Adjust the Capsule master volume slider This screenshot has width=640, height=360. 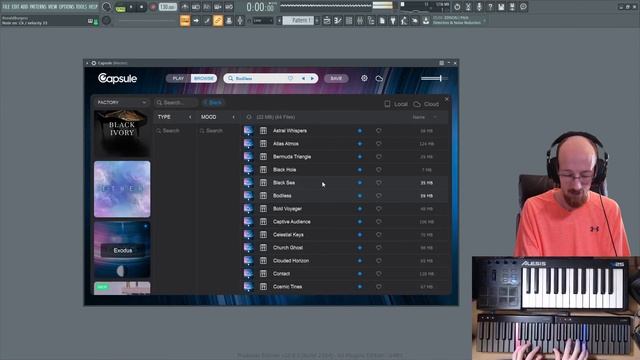coord(434,78)
